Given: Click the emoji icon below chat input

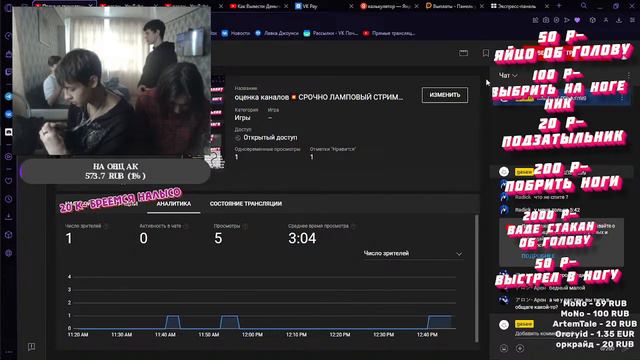Looking at the screenshot, I should click(x=504, y=348).
